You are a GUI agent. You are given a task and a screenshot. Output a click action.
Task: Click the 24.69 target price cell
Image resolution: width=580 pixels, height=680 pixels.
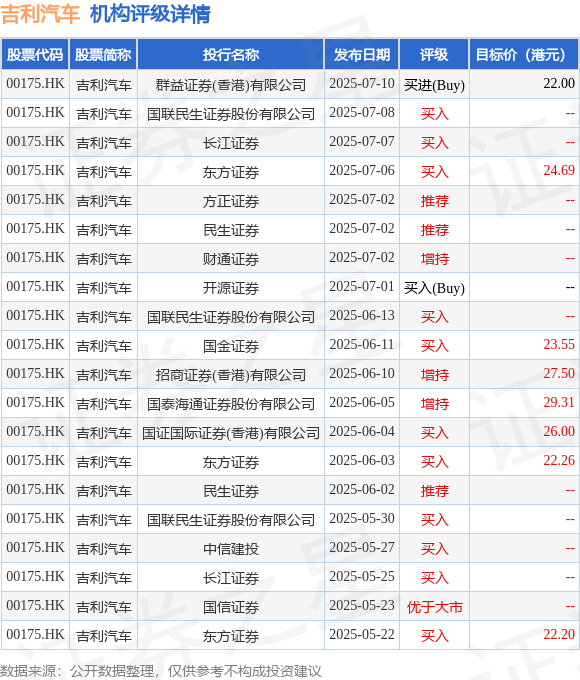point(559,170)
